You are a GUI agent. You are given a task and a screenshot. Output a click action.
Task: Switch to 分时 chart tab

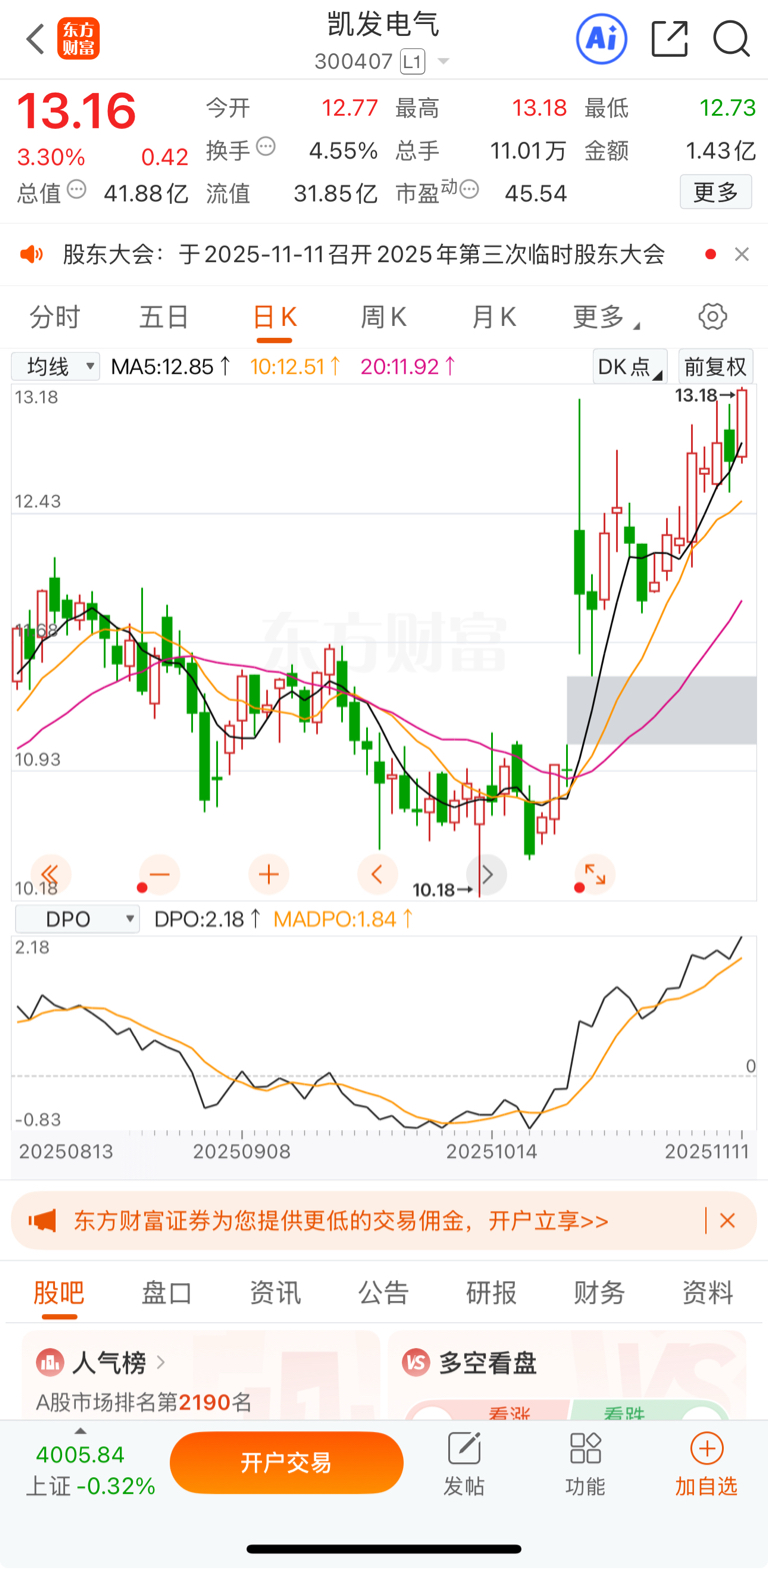point(54,318)
